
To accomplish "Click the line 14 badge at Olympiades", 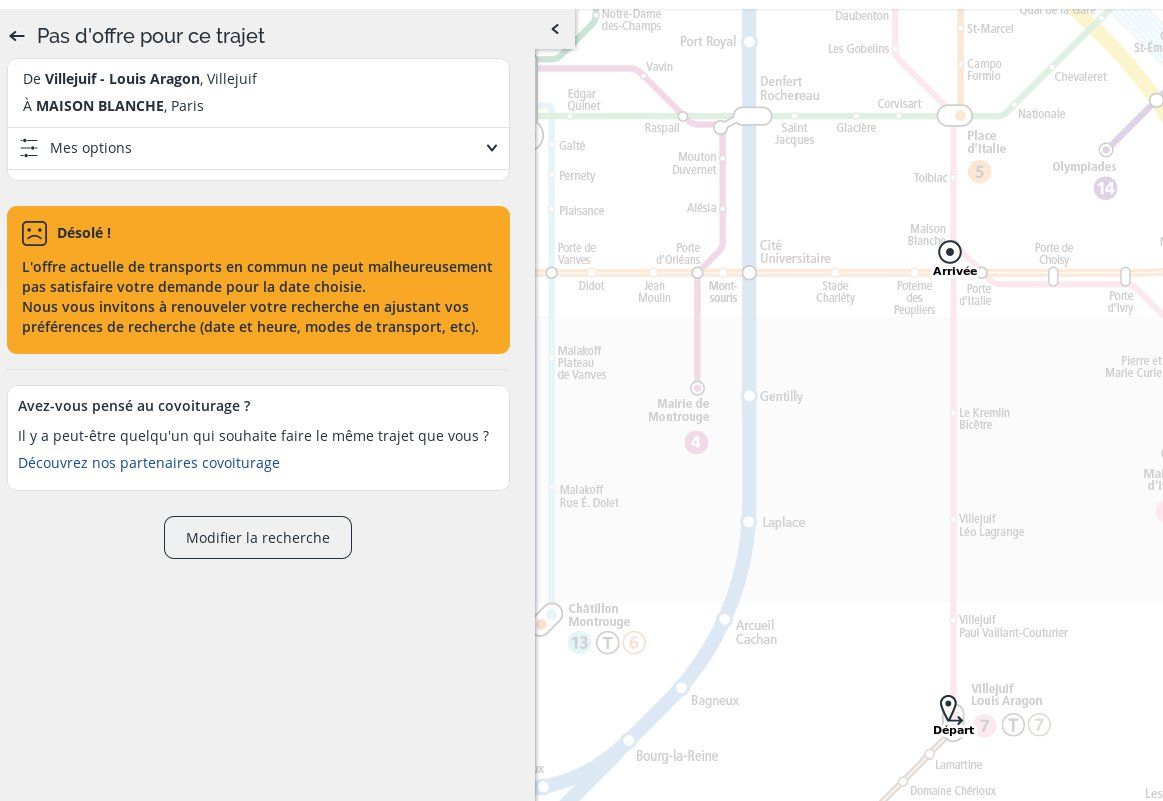I will coord(1105,188).
